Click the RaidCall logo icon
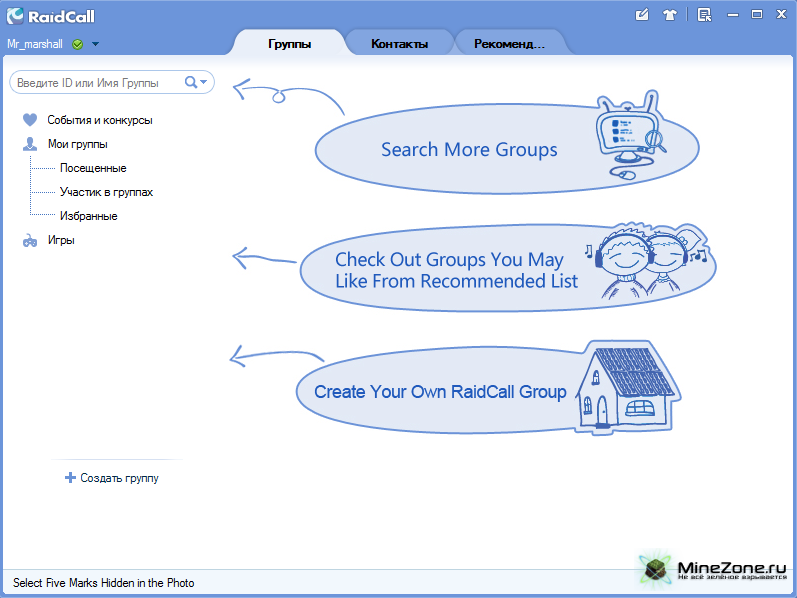The width and height of the screenshot is (797, 598). click(15, 15)
